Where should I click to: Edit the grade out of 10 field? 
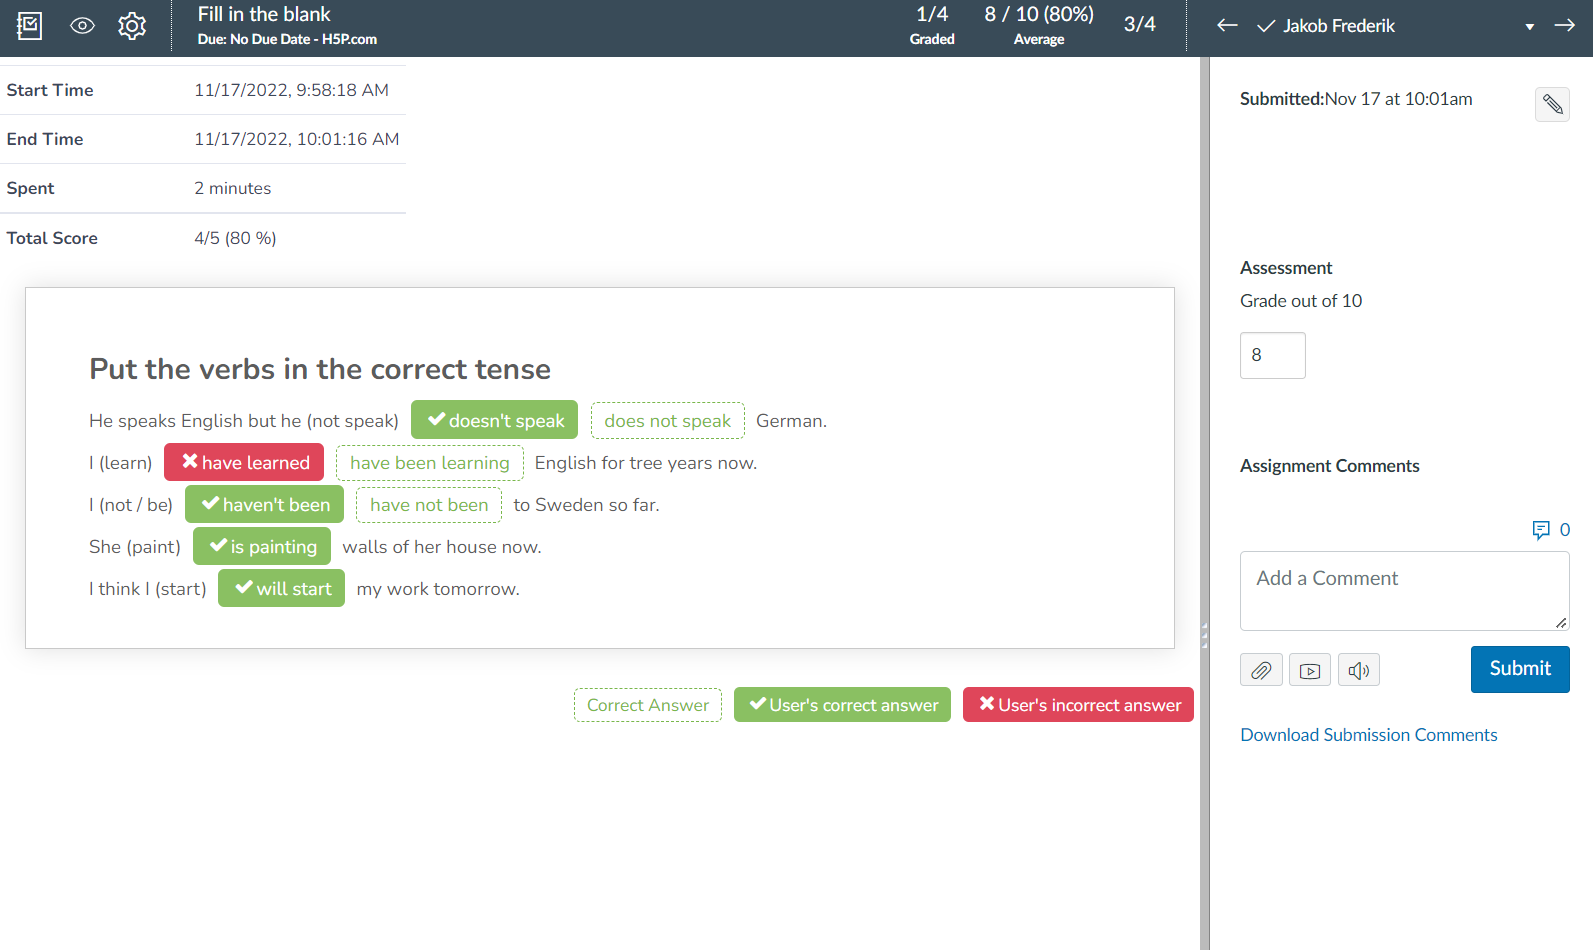coord(1272,355)
